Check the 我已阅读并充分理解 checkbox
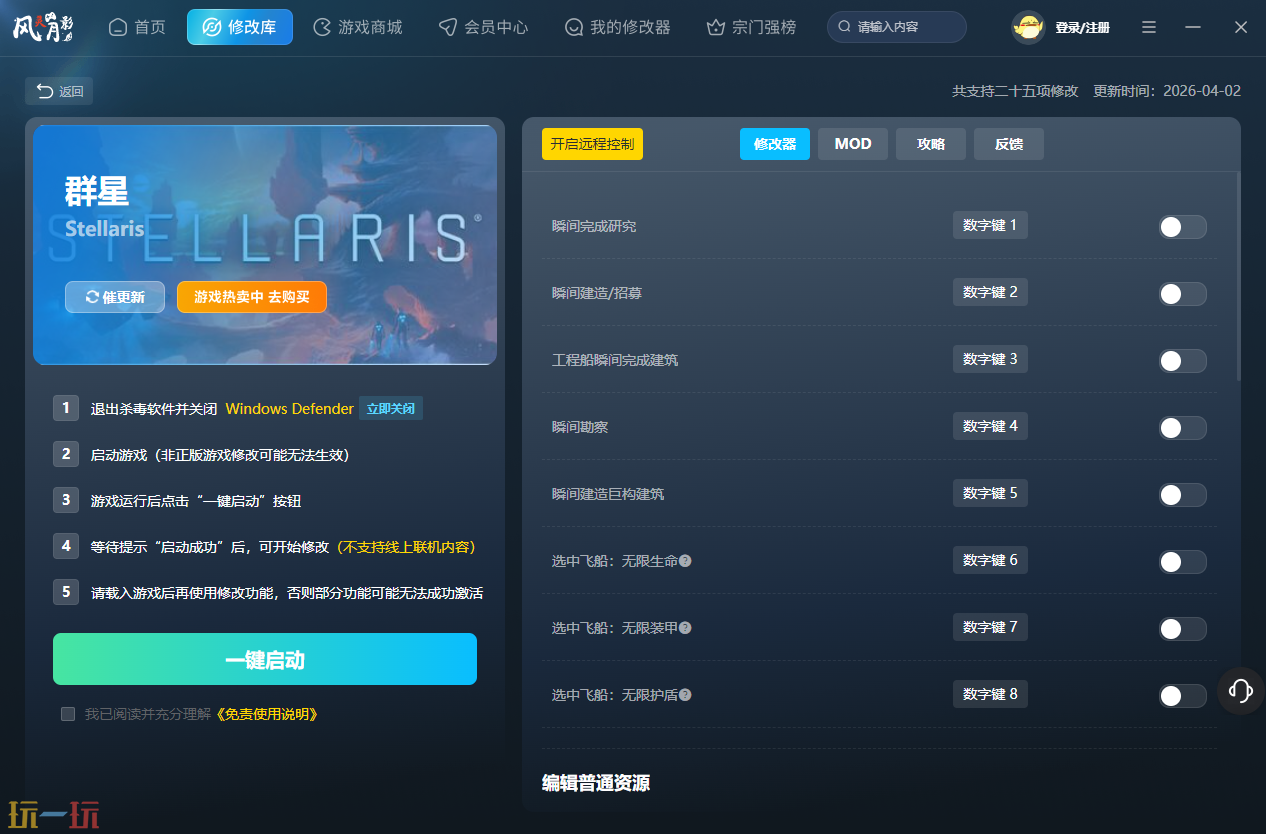1266x834 pixels. [x=68, y=714]
